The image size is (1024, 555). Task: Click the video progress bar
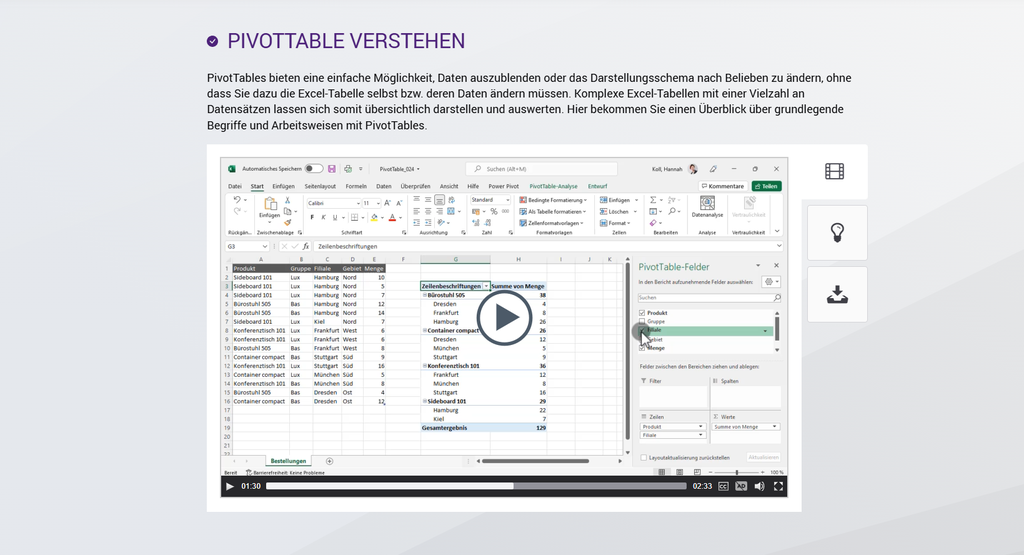point(476,486)
